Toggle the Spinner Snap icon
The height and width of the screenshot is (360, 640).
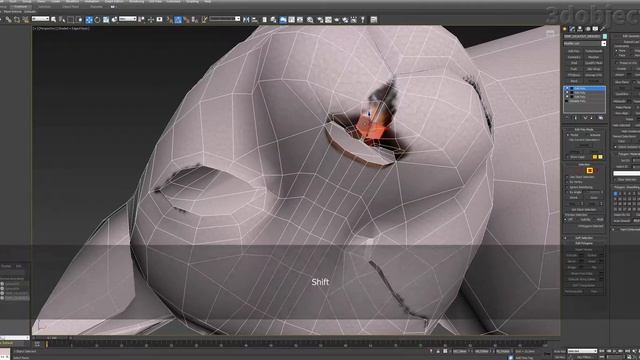pyautogui.click(x=196, y=19)
